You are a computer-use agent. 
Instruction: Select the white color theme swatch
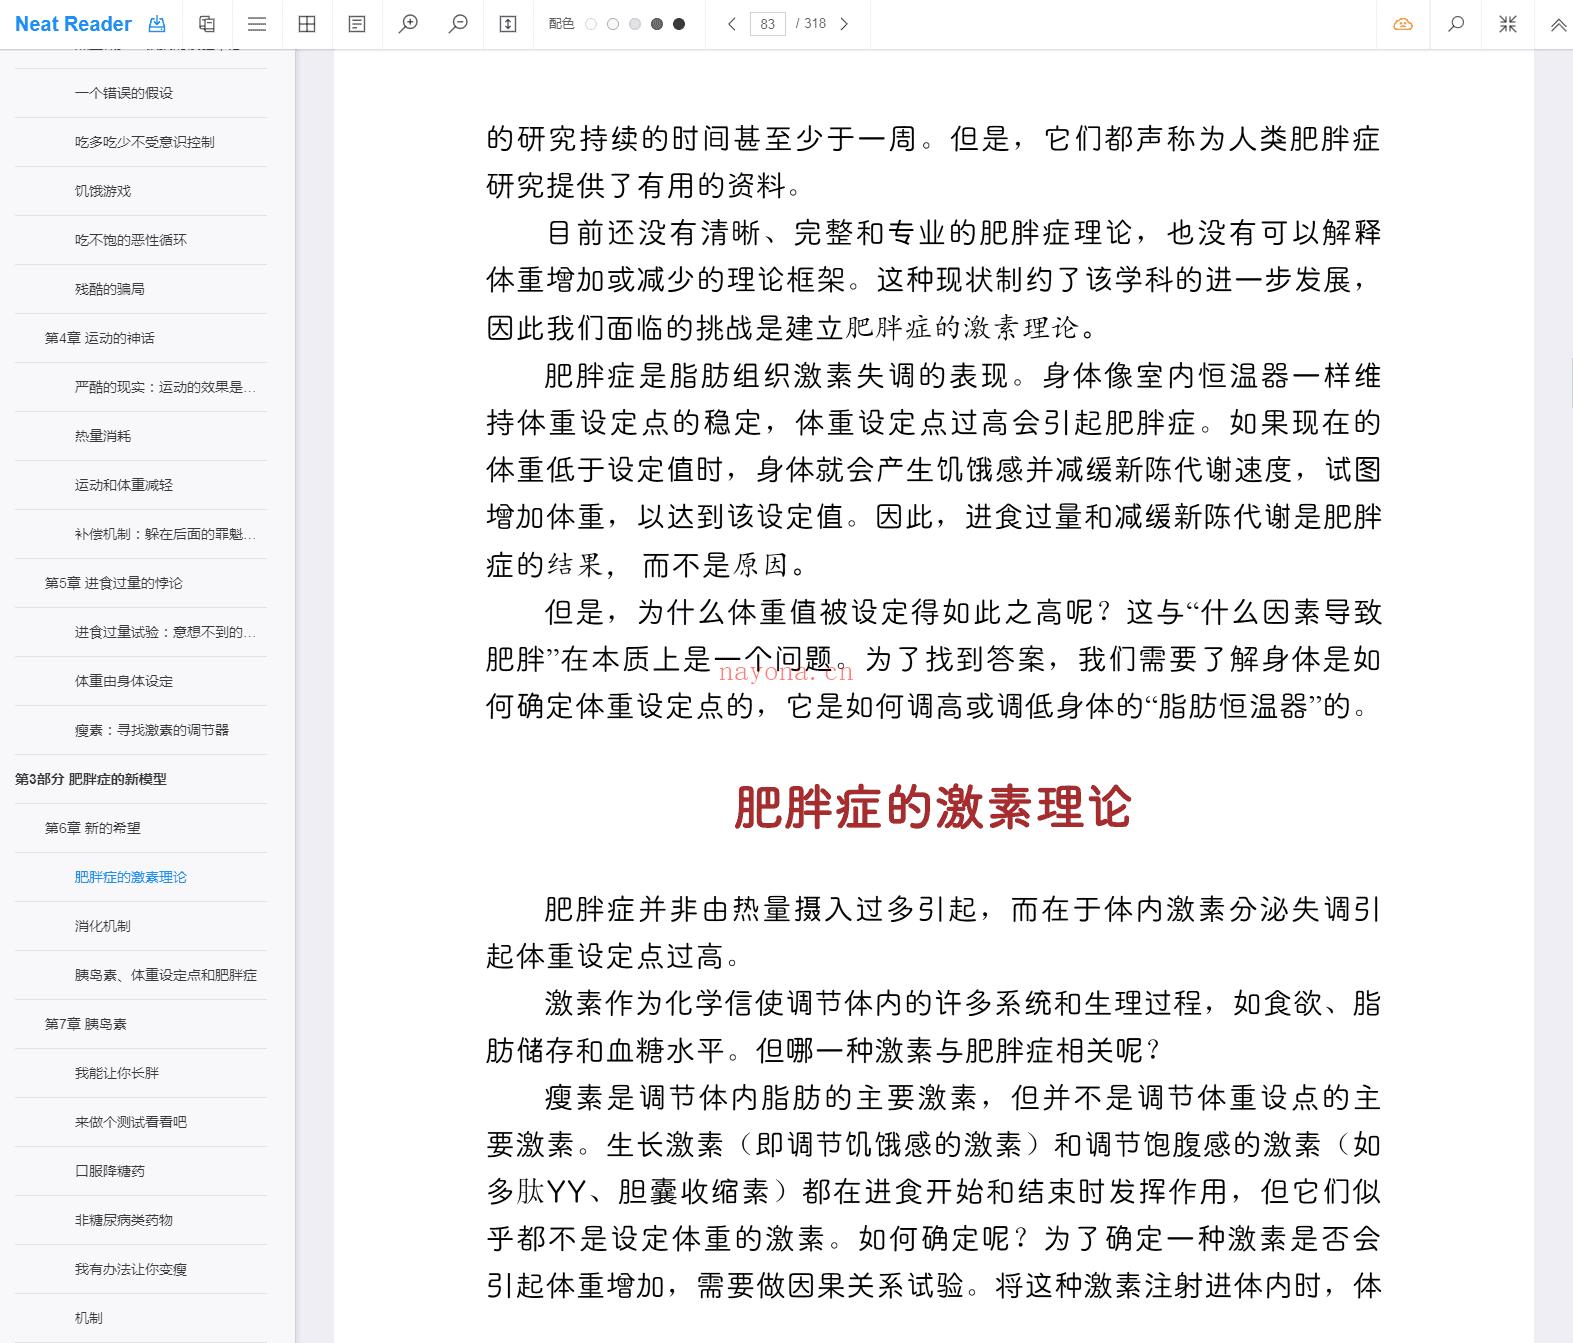(x=591, y=24)
